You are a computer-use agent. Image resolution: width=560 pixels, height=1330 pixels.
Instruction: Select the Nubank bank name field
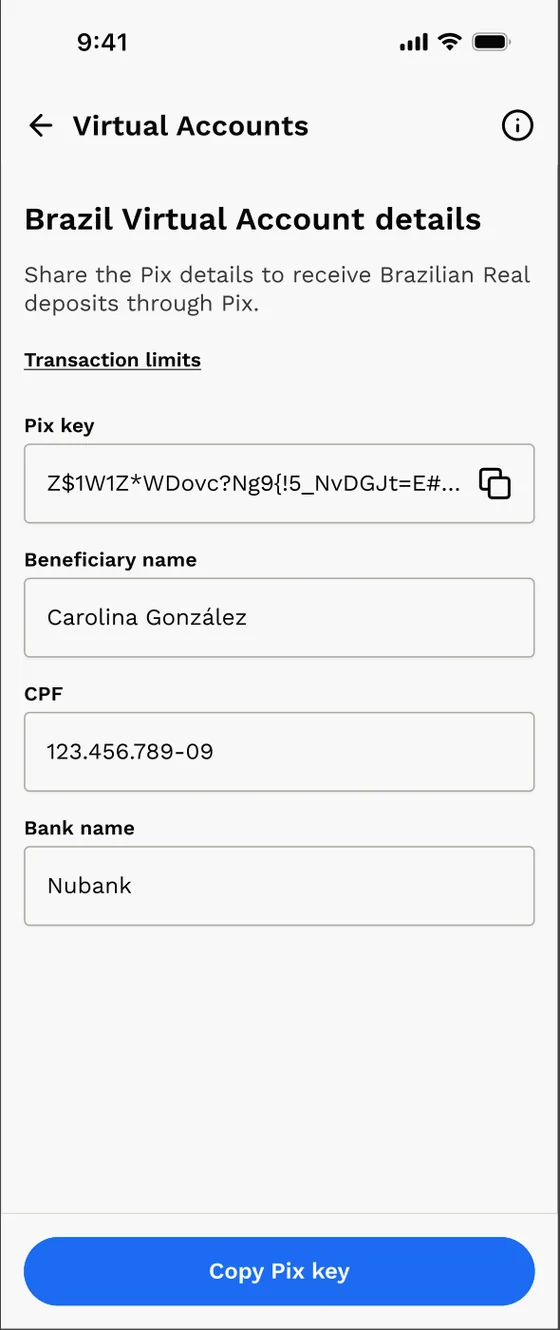279,885
